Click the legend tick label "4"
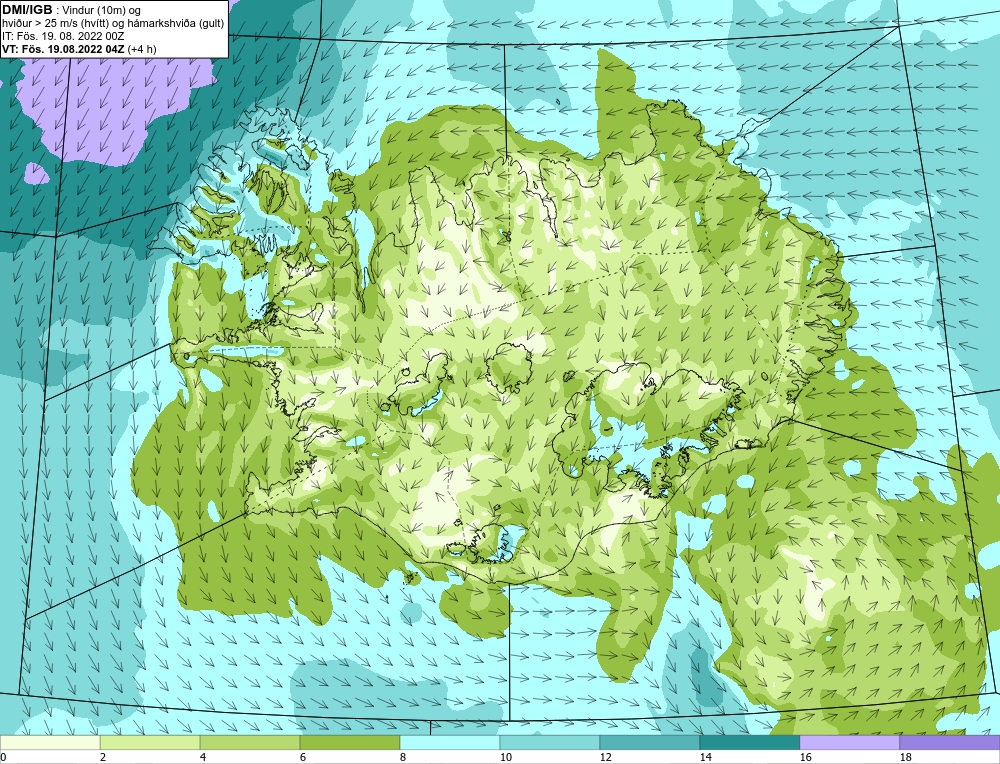This screenshot has width=1000, height=764. pyautogui.click(x=203, y=757)
